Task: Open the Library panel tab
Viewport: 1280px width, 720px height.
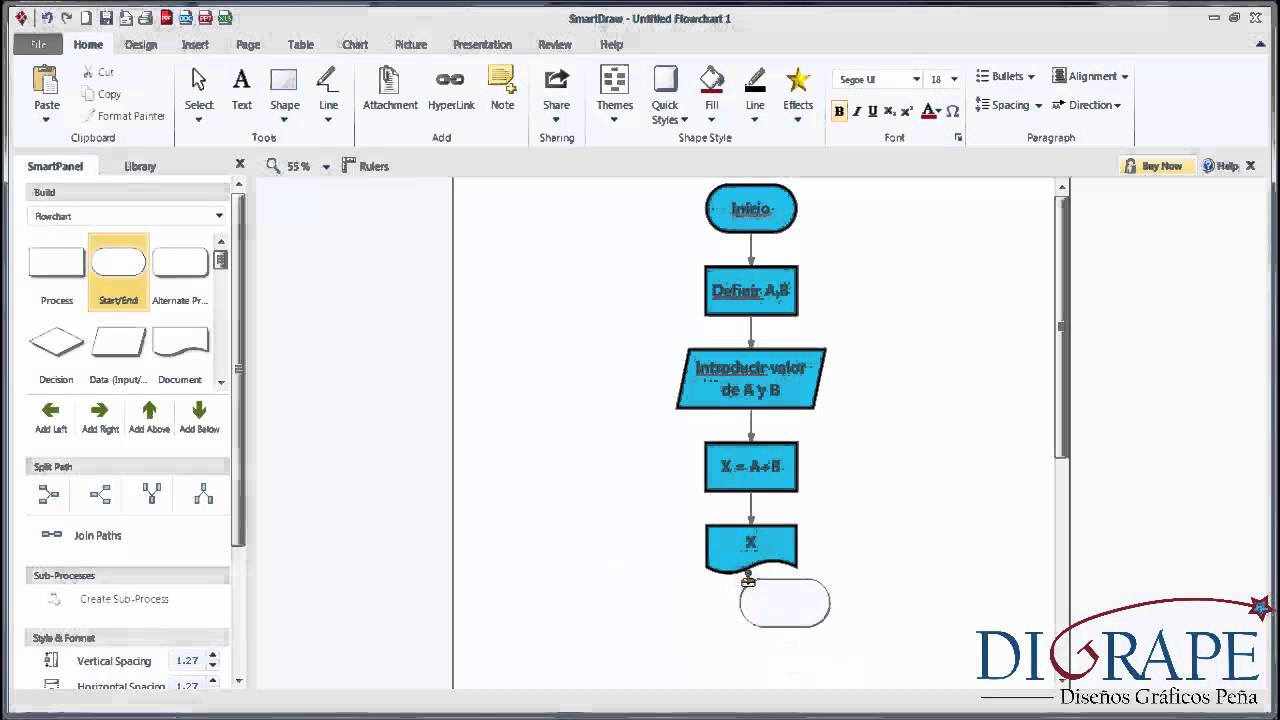Action: pos(140,166)
